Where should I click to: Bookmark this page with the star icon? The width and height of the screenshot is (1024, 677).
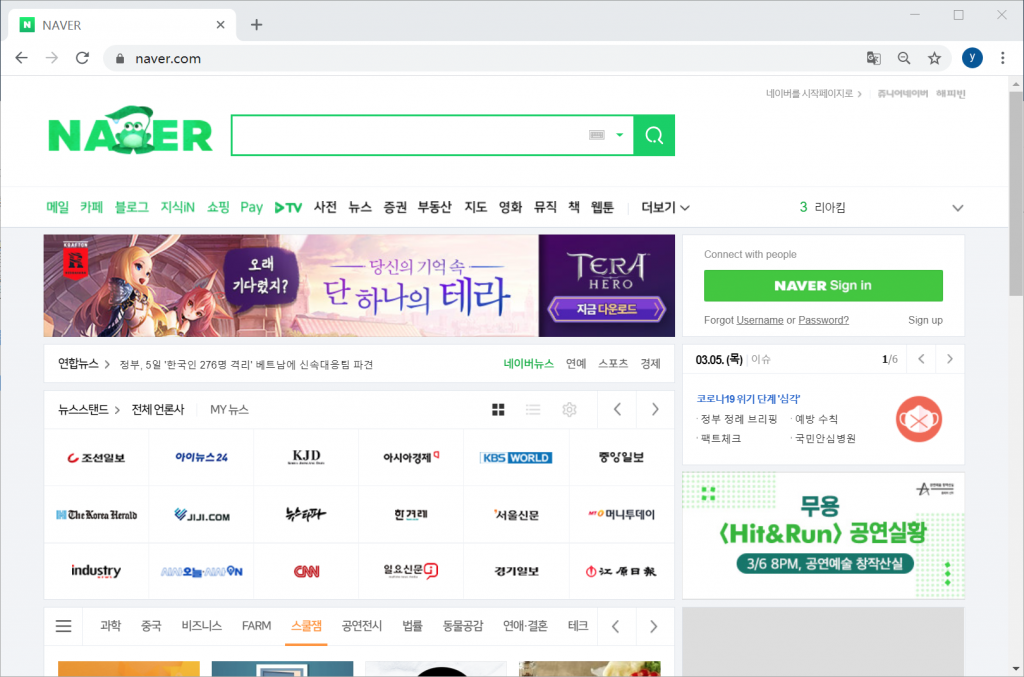click(934, 58)
